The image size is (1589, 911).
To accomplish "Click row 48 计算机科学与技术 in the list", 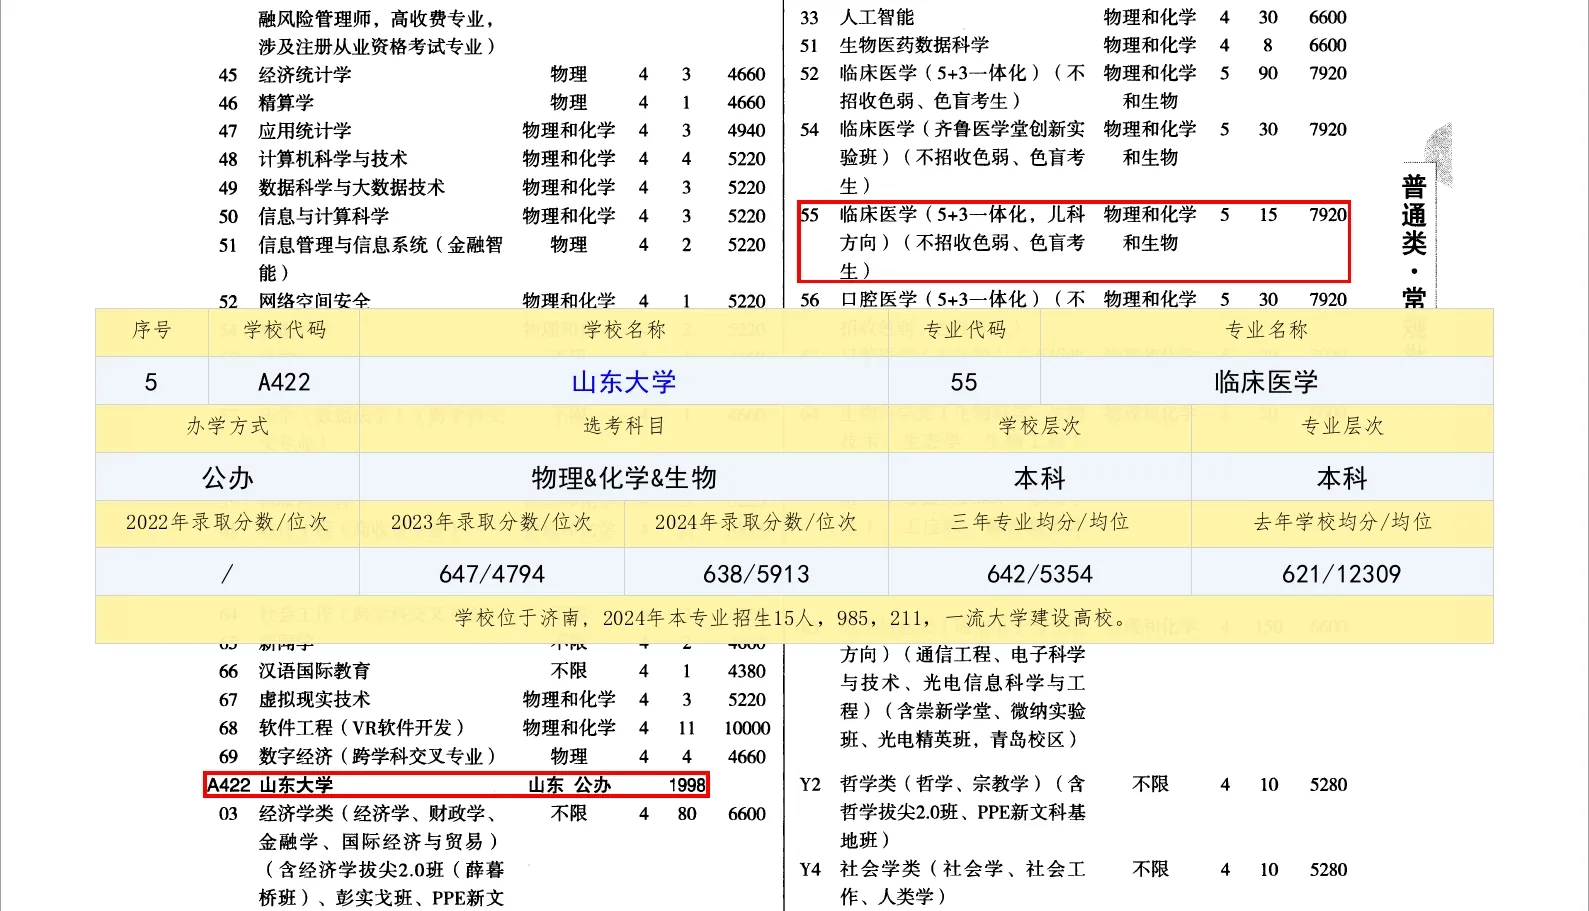I will [x=333, y=159].
